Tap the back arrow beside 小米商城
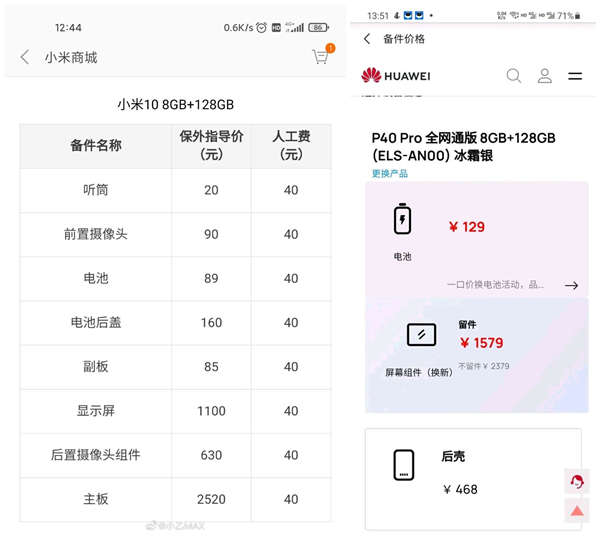Image resolution: width=600 pixels, height=537 pixels. click(x=25, y=57)
